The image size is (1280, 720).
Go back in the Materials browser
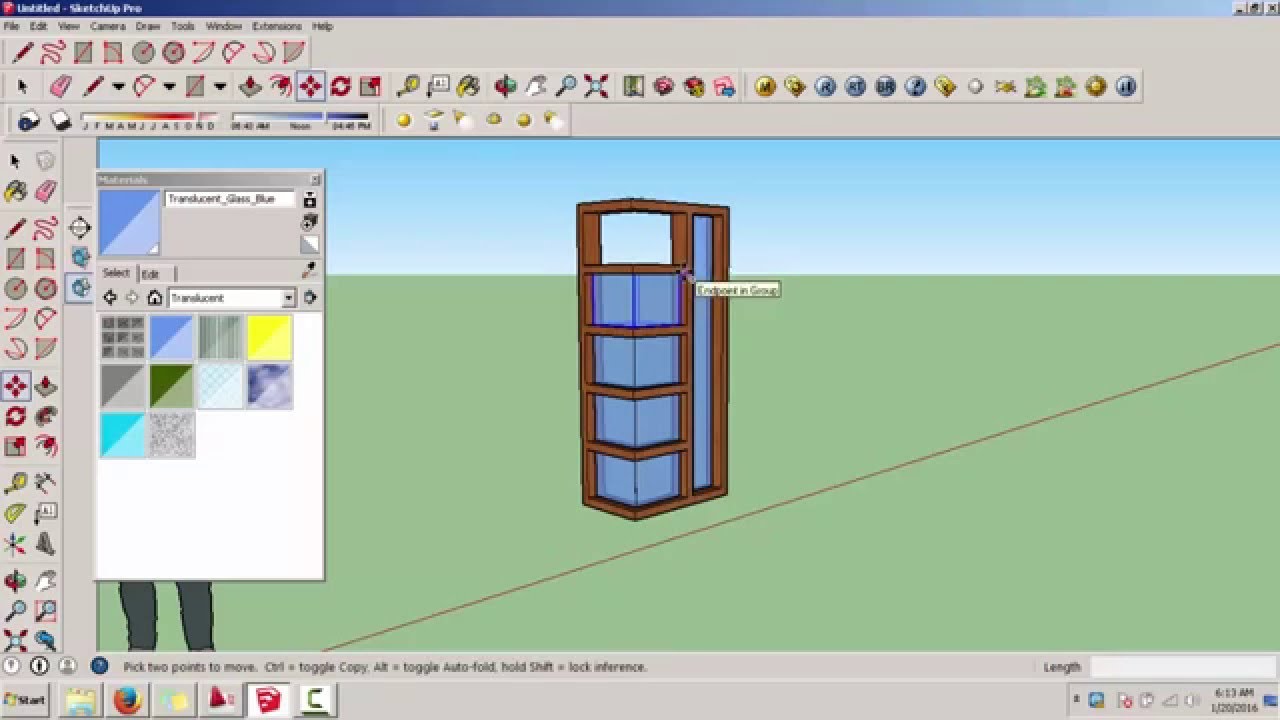point(110,298)
